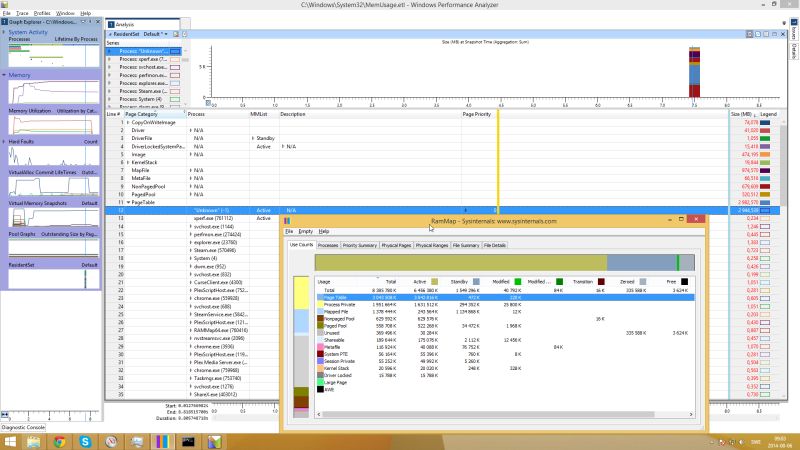
Task: Open Window menu in Performance Analyzer
Action: (x=65, y=13)
